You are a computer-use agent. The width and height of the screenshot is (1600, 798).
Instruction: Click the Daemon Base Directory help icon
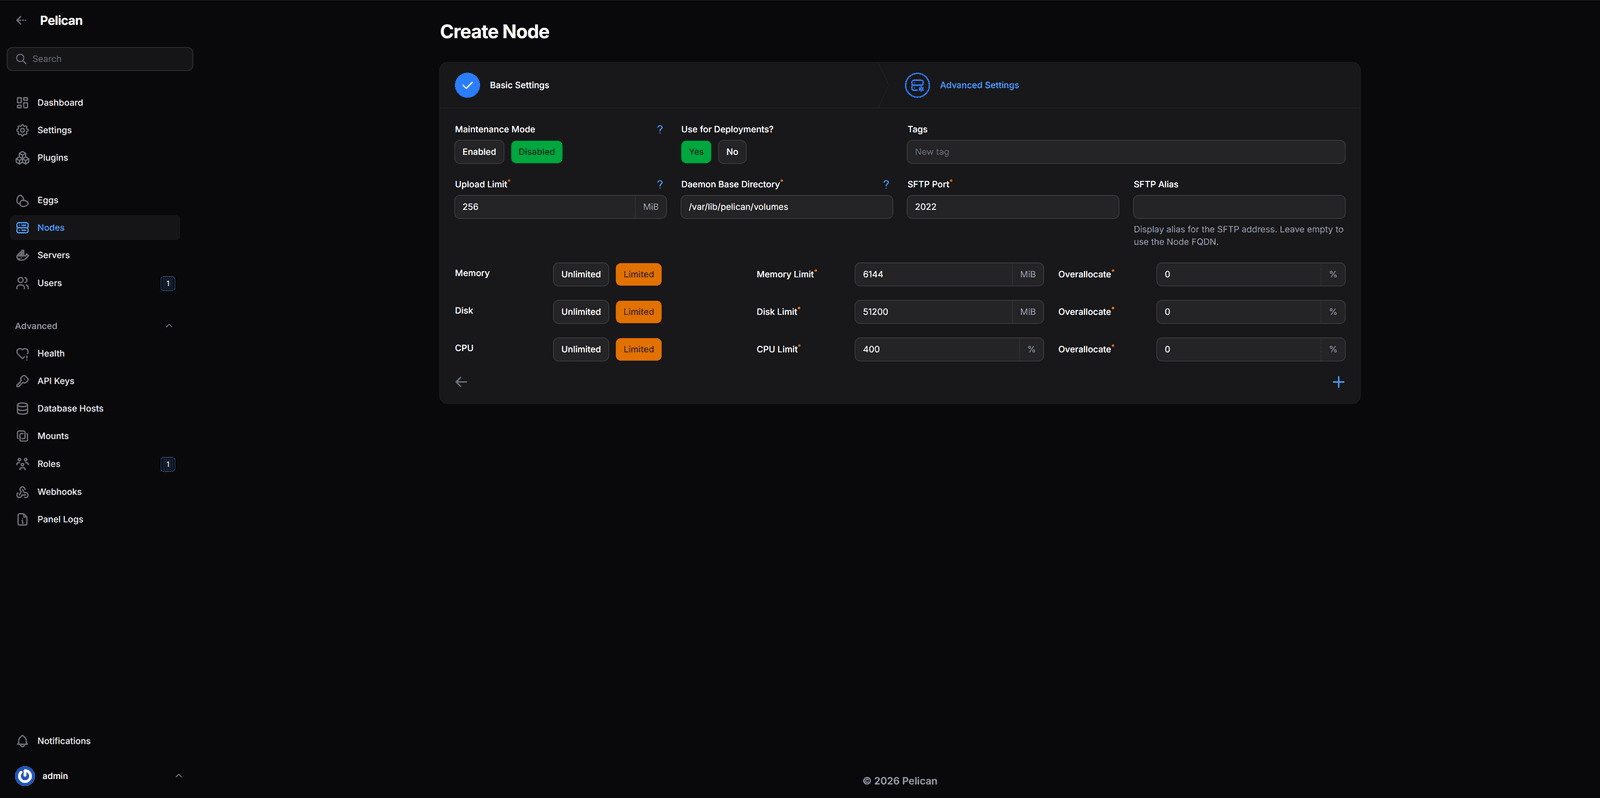tap(886, 184)
